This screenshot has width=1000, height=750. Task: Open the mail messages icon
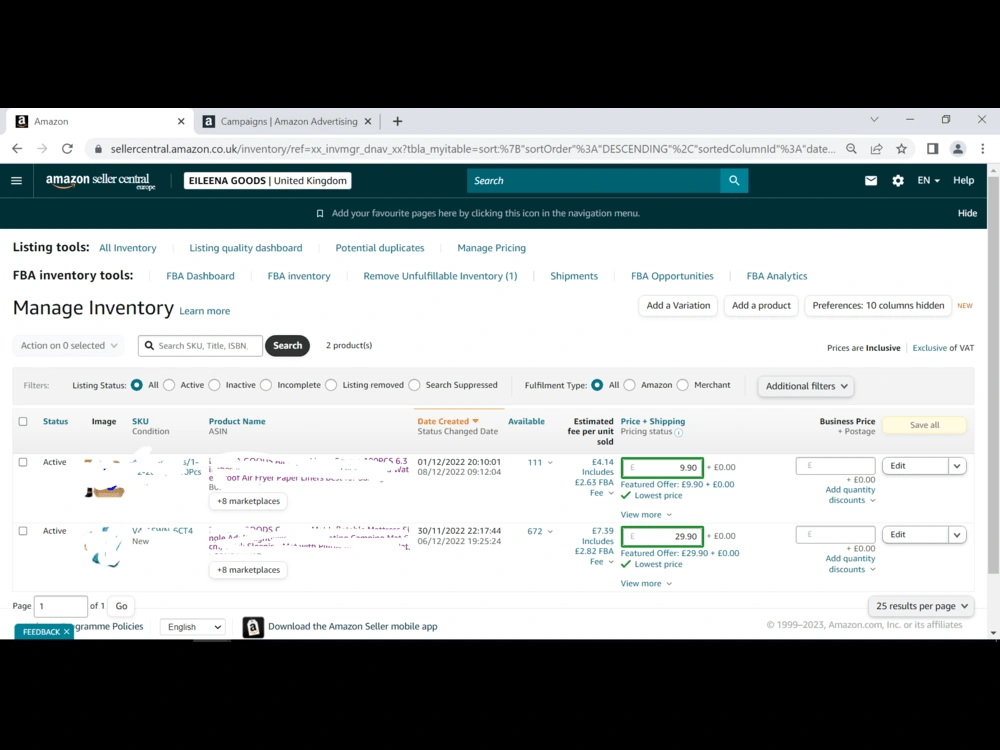871,180
